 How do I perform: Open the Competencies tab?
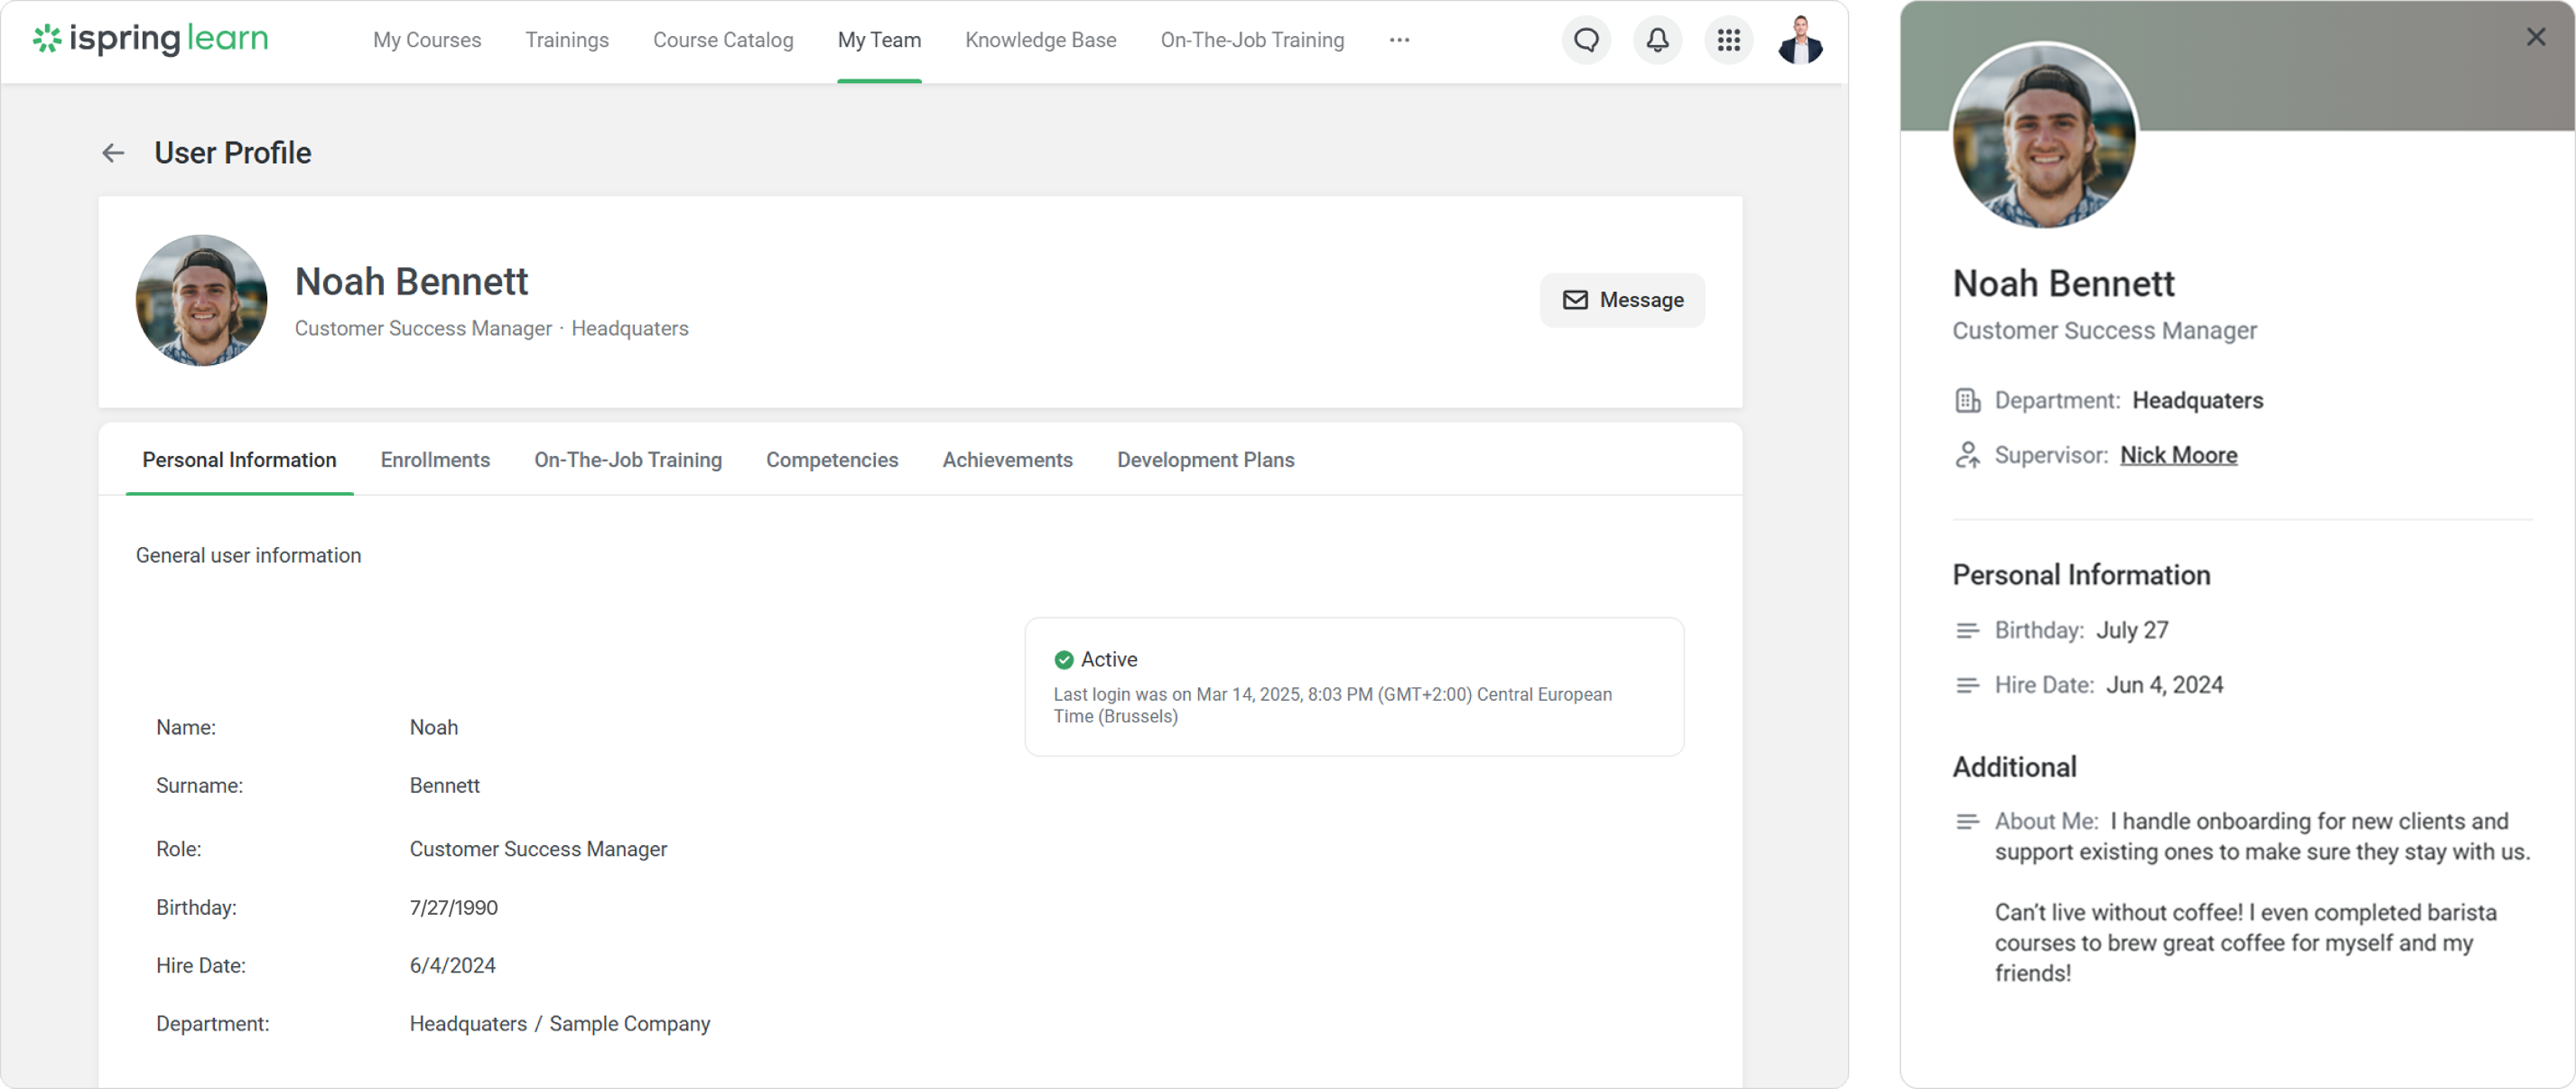831,460
